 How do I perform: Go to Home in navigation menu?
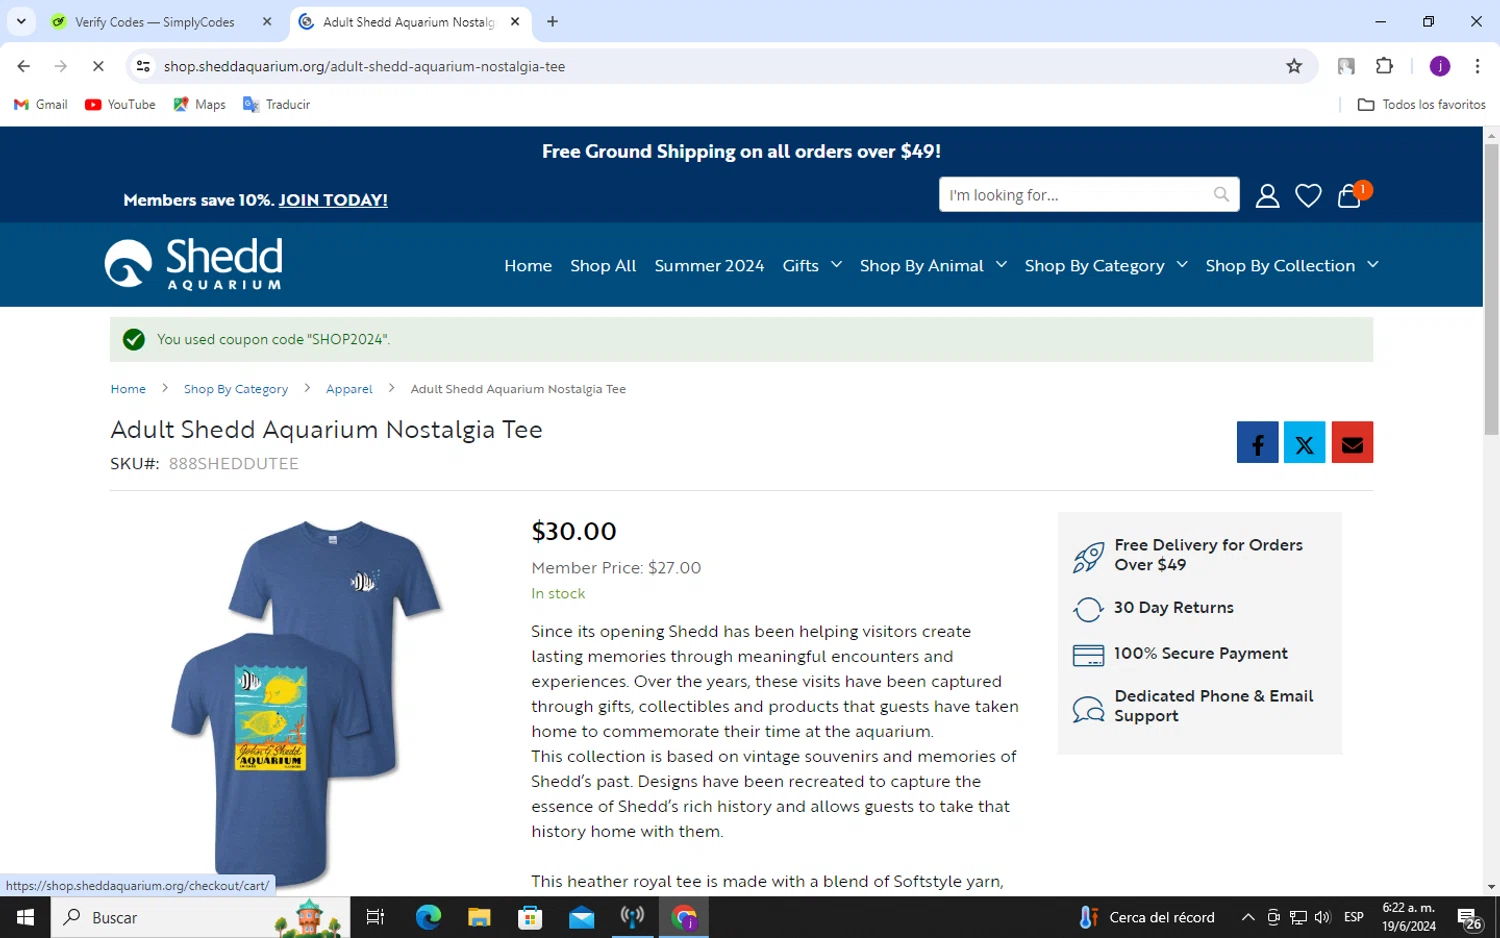point(528,265)
